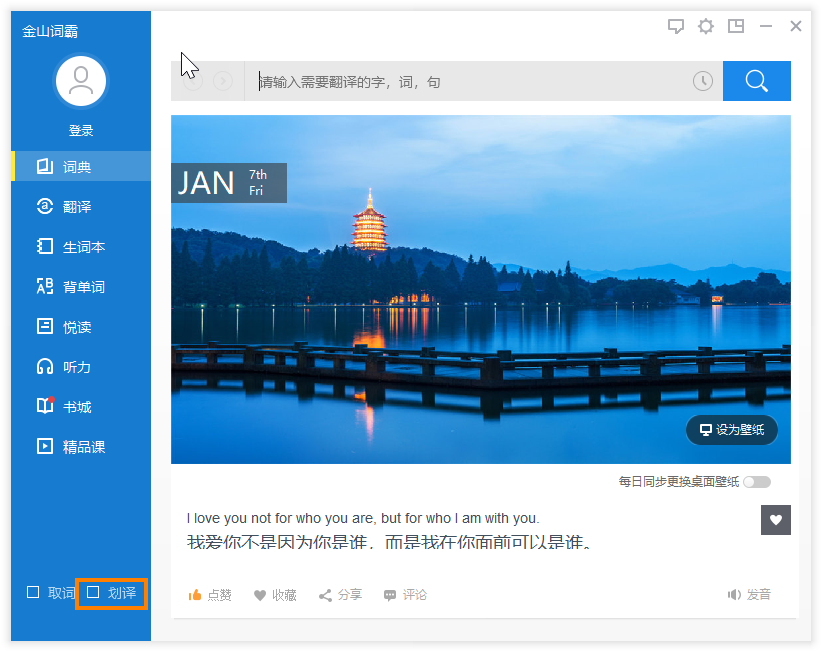Click the blue magnifier search button
The height and width of the screenshot is (652, 822).
pos(756,81)
